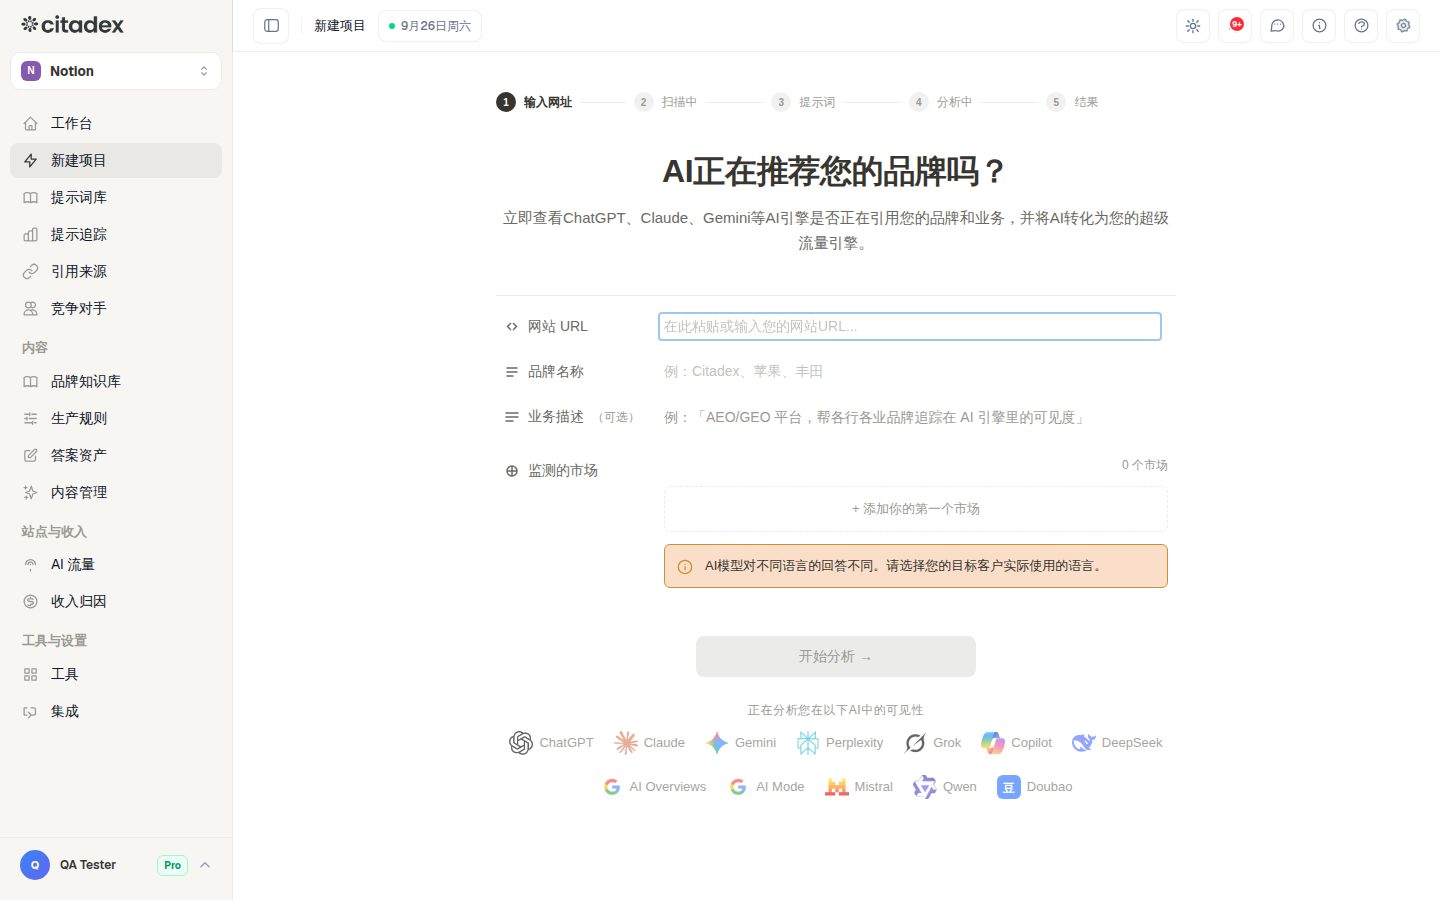Click the globe icon beside 监测的市场
Viewport: 1440px width, 900px height.
click(x=512, y=471)
